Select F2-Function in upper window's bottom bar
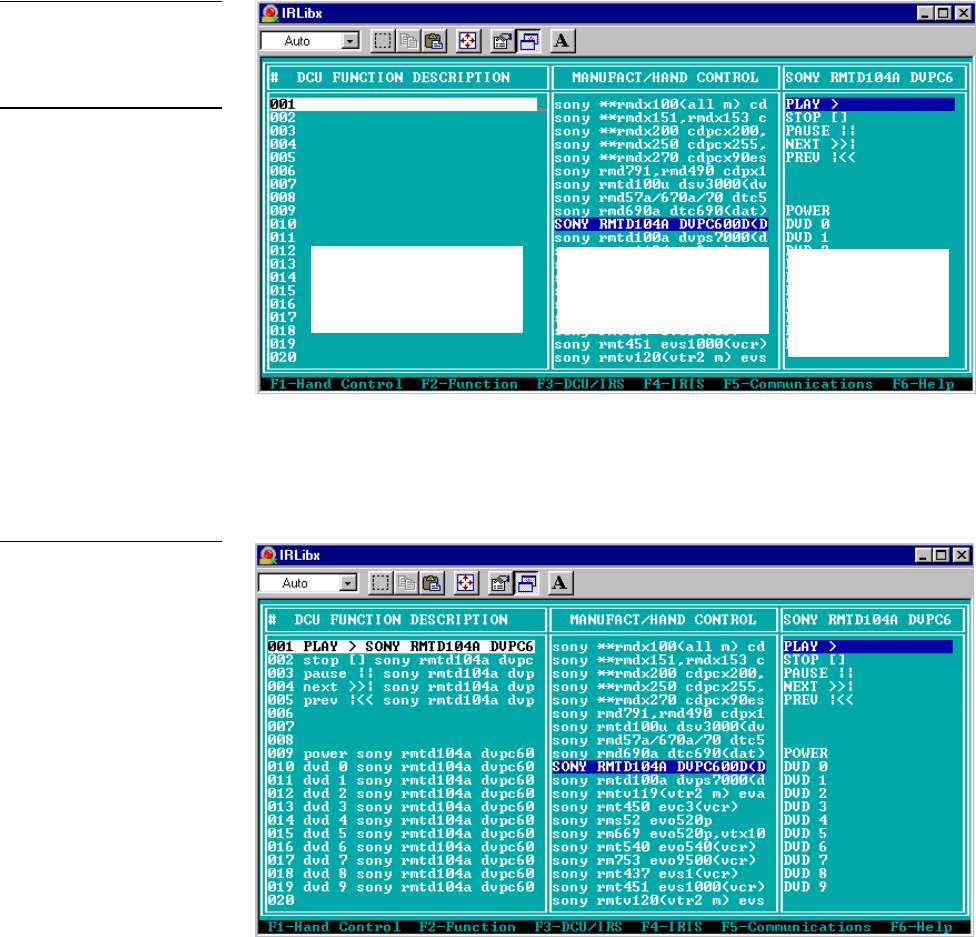Viewport: 976px width, 937px height. click(x=469, y=384)
